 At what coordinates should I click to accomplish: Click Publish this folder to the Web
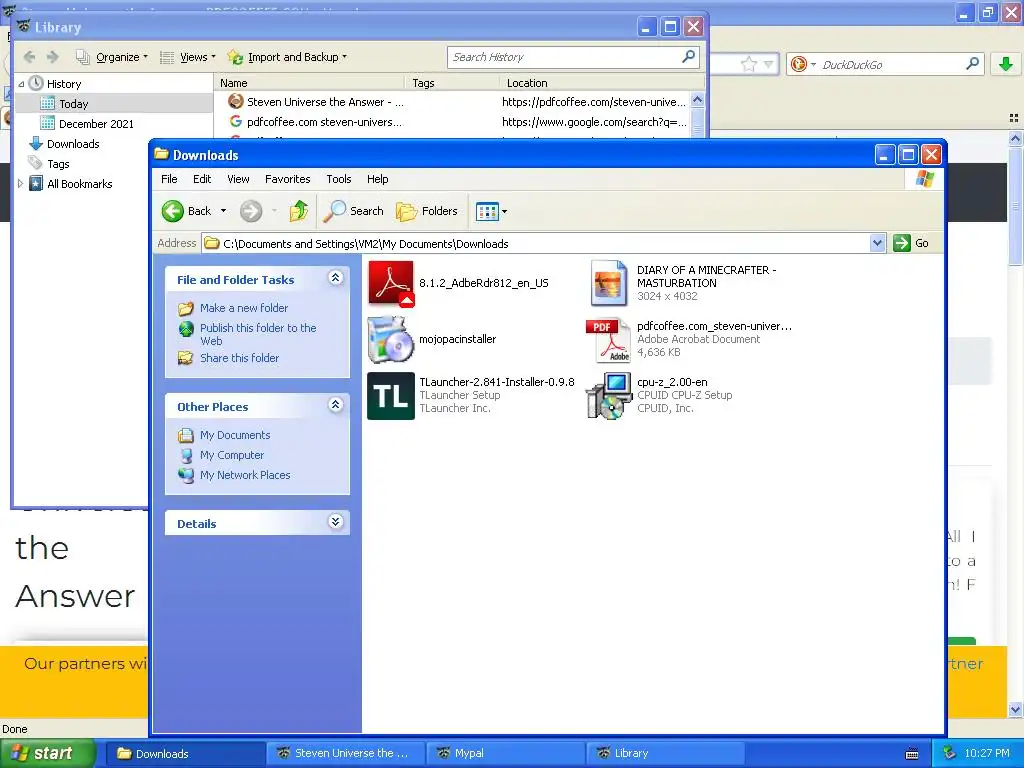(258, 334)
